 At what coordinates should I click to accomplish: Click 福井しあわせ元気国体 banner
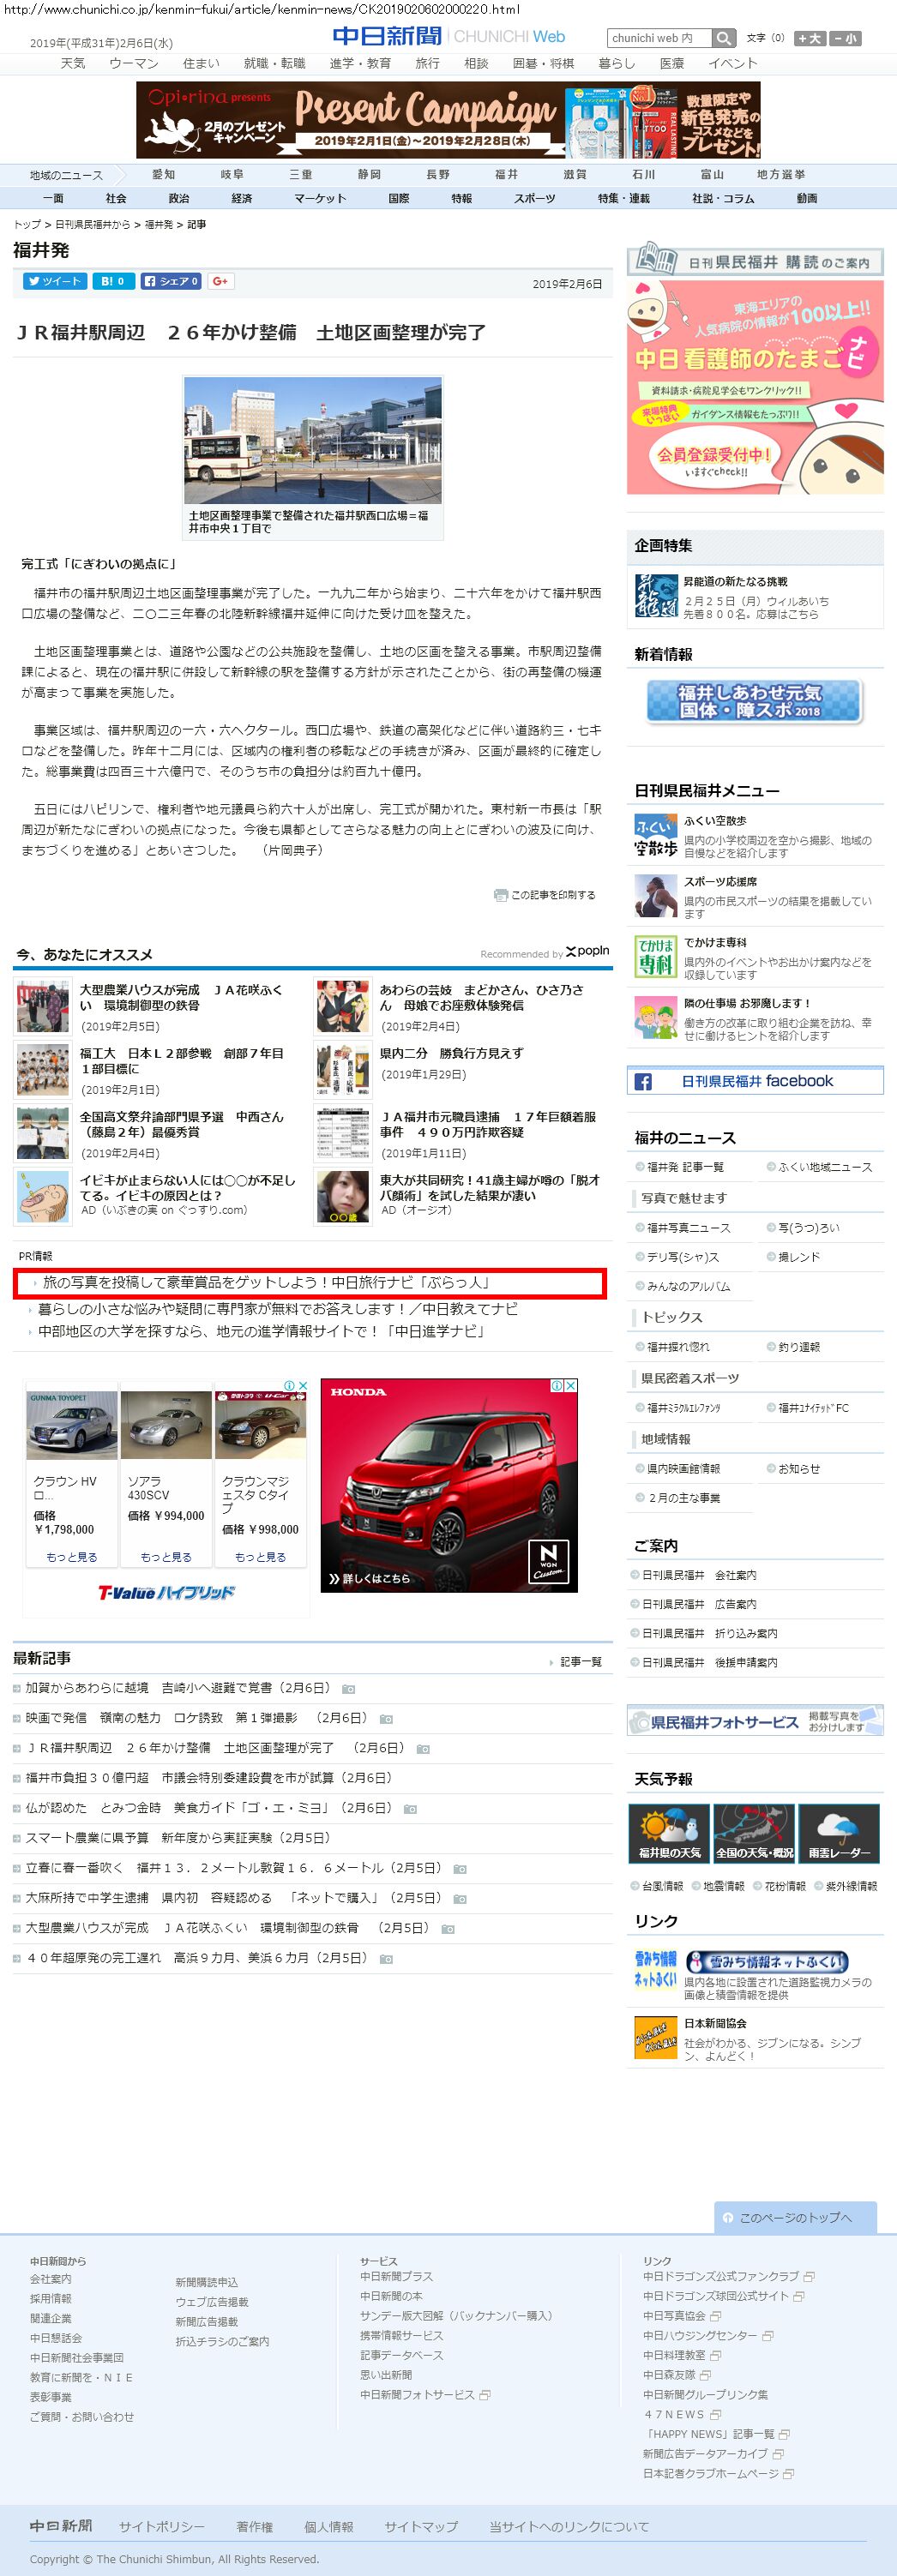(x=753, y=701)
